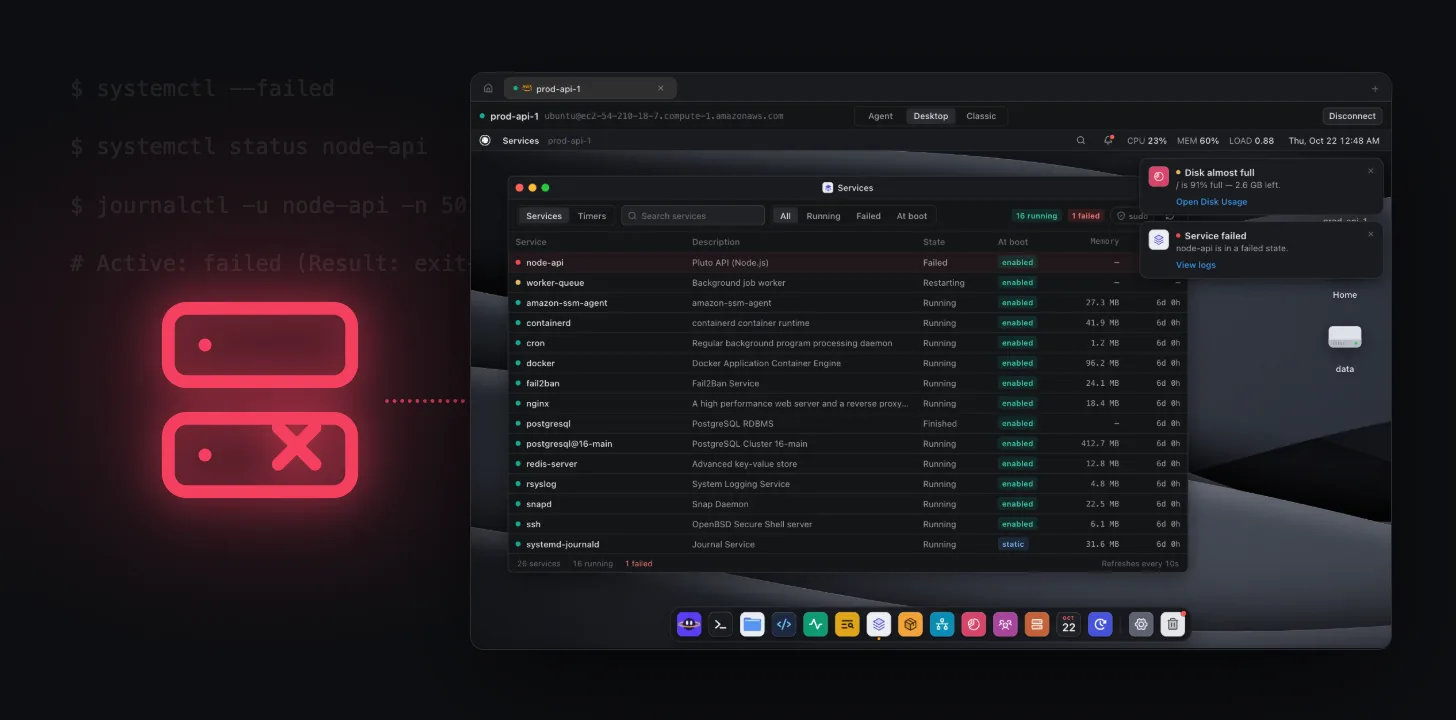This screenshot has width=1456, height=720.
Task: Dismiss the Service failed notification
Action: [x=1370, y=234]
